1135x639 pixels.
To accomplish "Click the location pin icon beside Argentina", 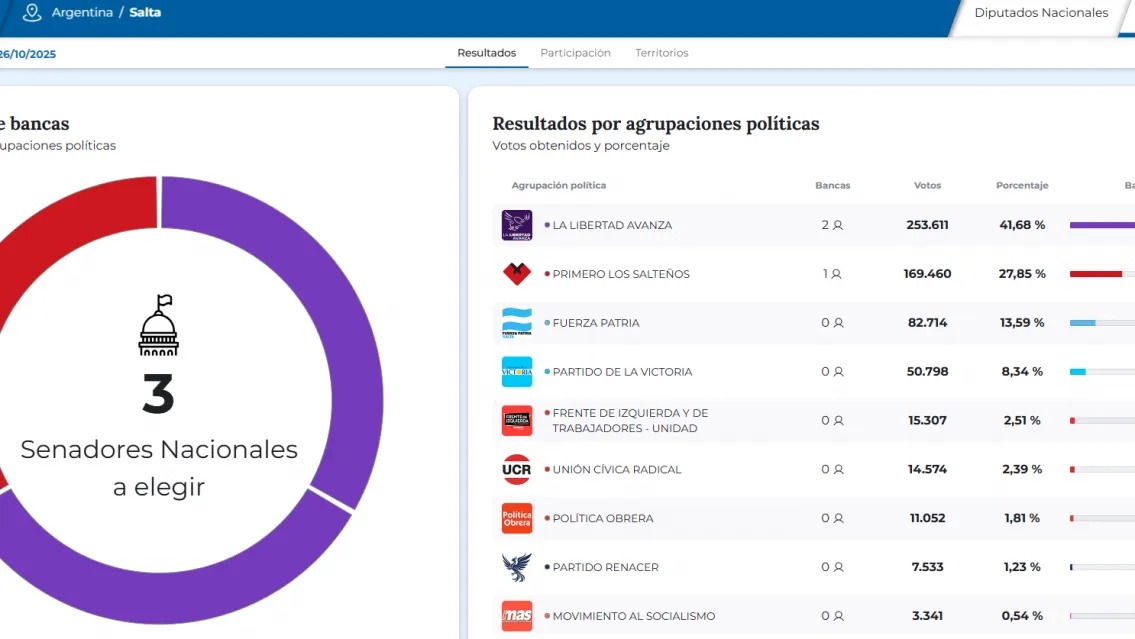I will pyautogui.click(x=32, y=13).
